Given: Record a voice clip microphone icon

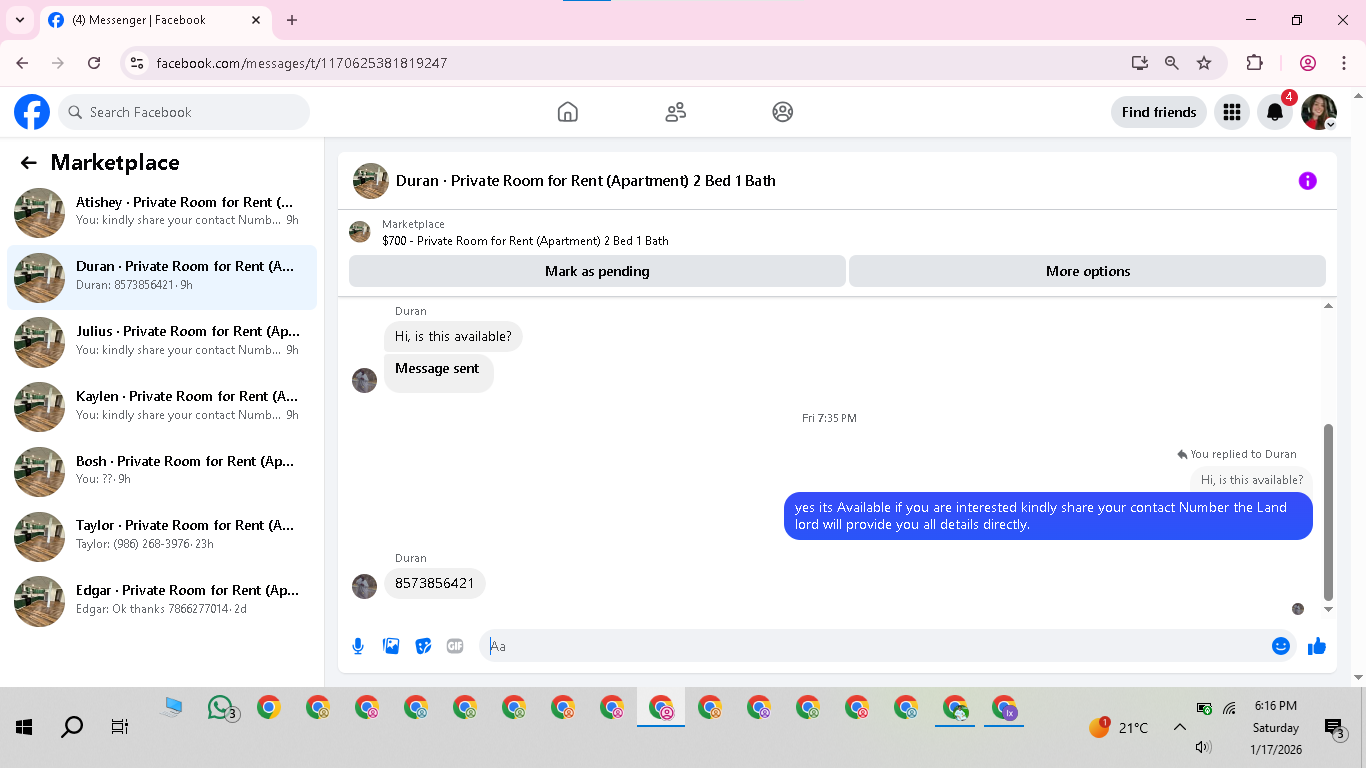Looking at the screenshot, I should click(x=358, y=646).
